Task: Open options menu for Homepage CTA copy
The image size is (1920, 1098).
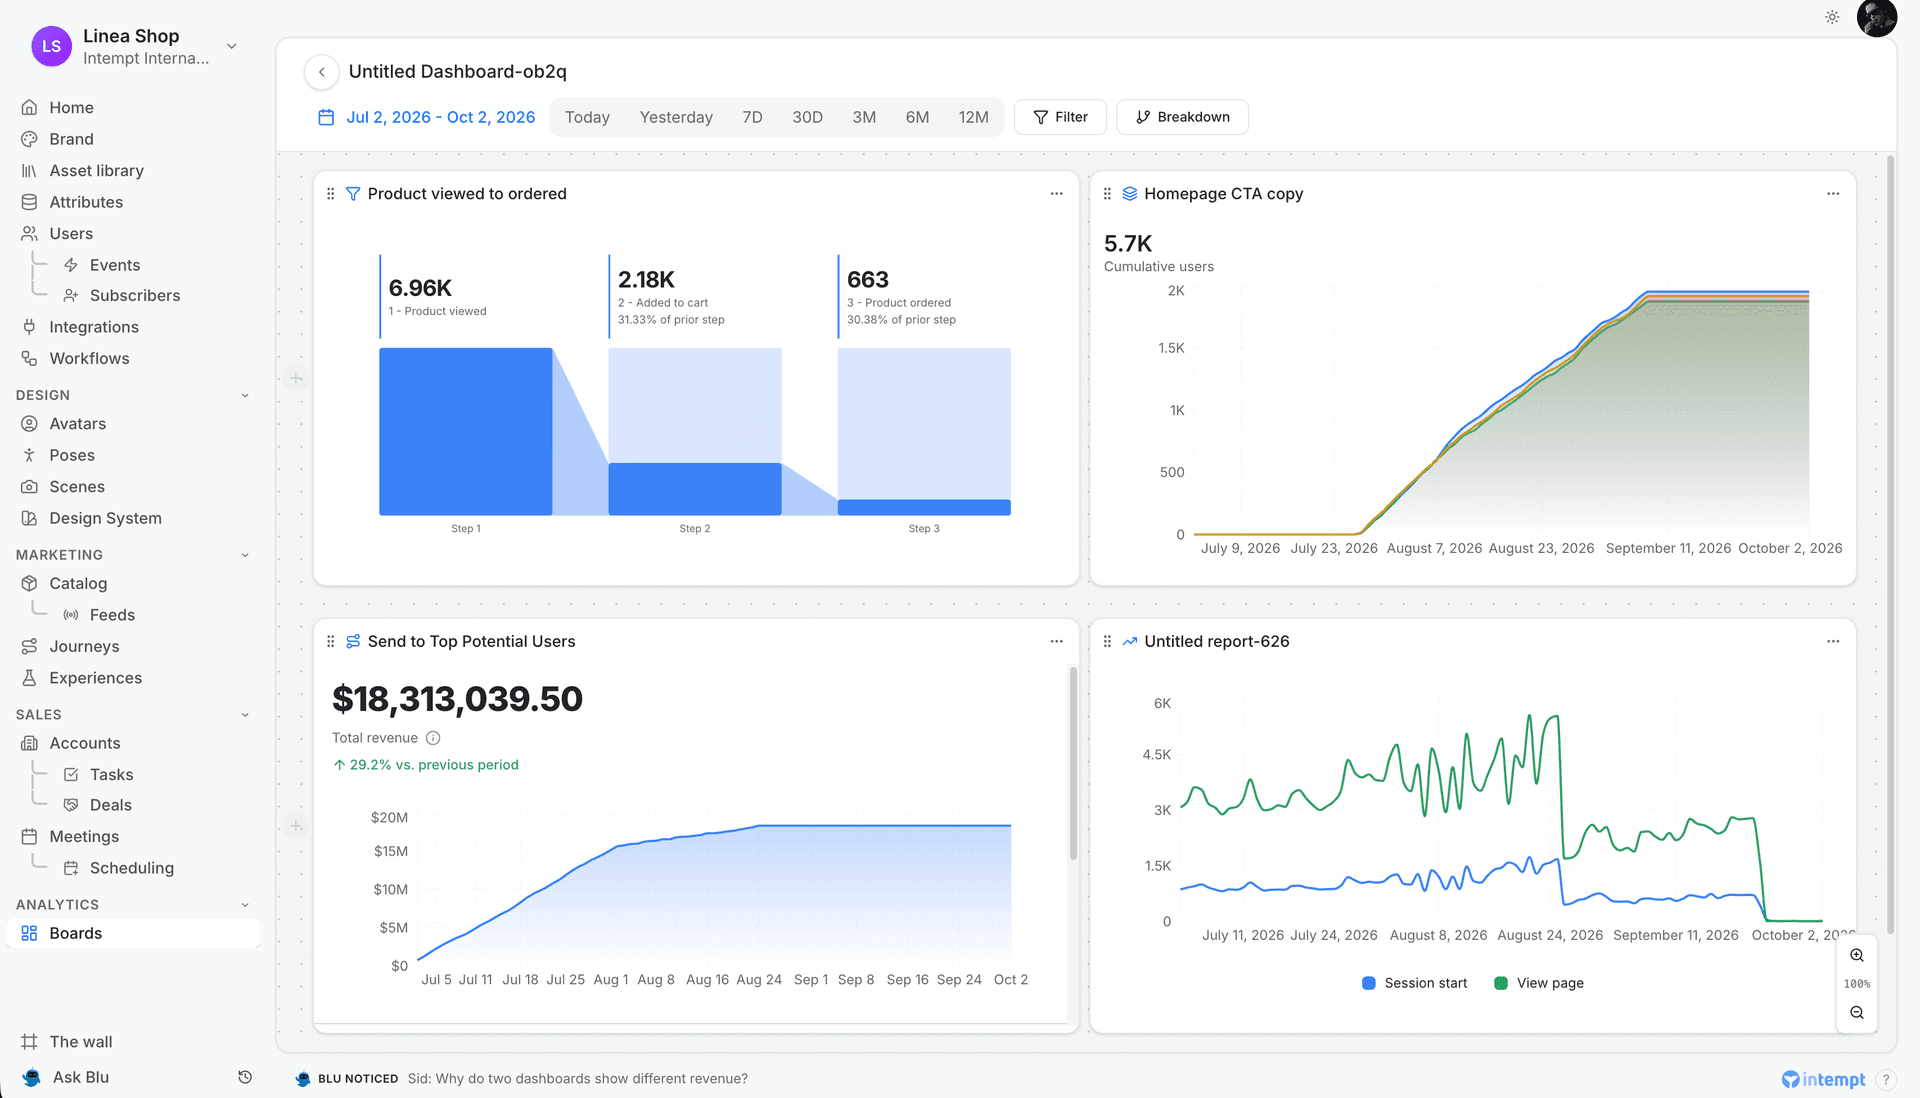Action: (1833, 194)
